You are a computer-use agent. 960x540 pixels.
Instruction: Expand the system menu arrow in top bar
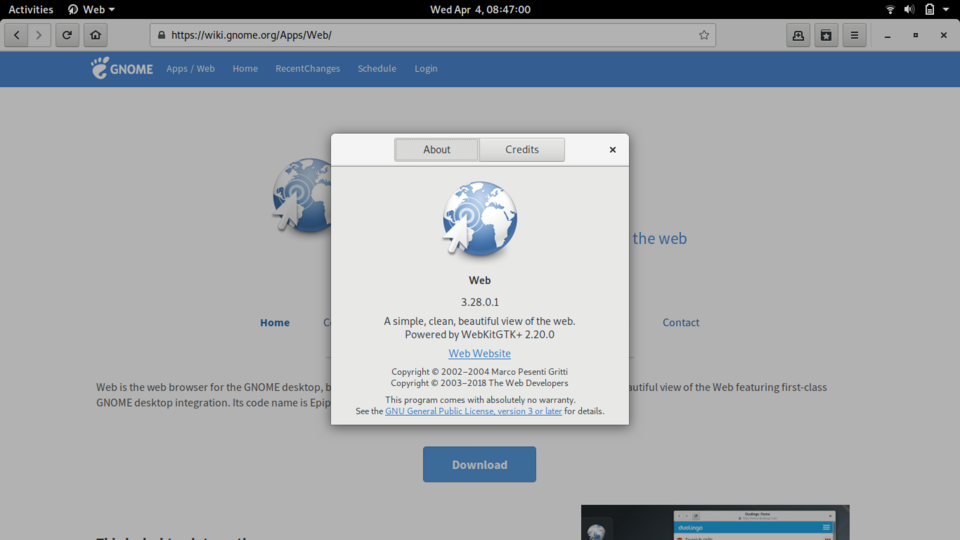(x=946, y=9)
